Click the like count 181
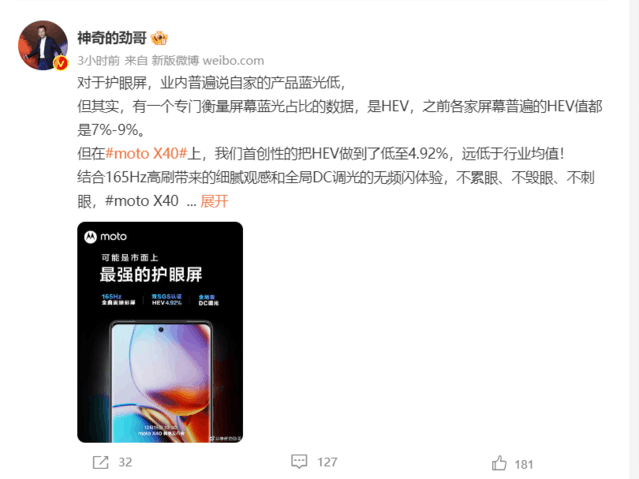The width and height of the screenshot is (639, 479). coord(524,464)
